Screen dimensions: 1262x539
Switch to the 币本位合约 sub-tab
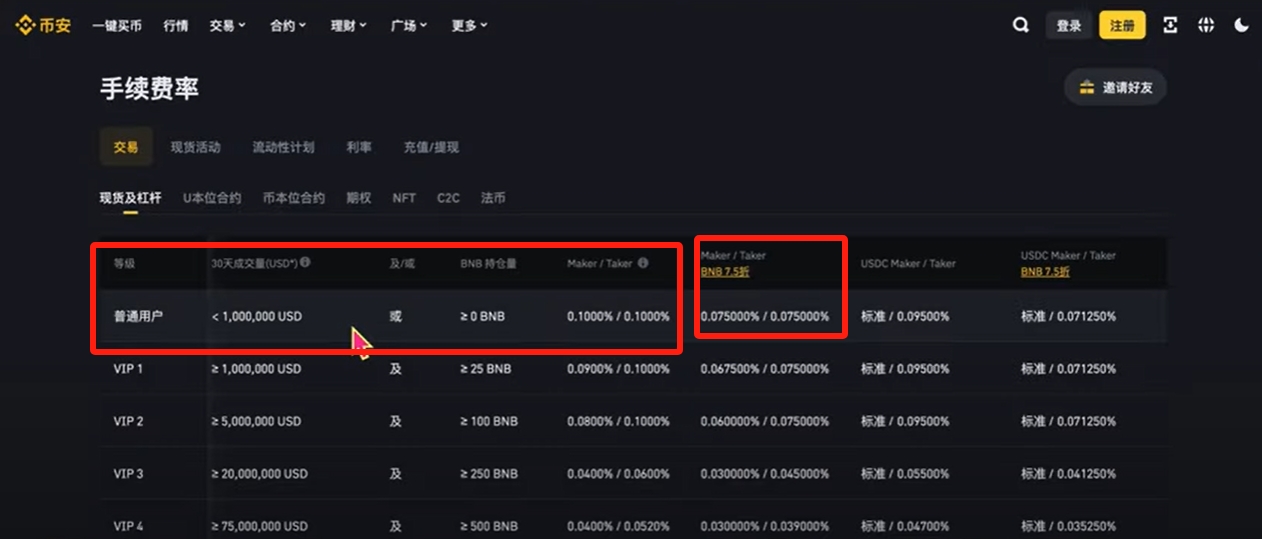(294, 198)
